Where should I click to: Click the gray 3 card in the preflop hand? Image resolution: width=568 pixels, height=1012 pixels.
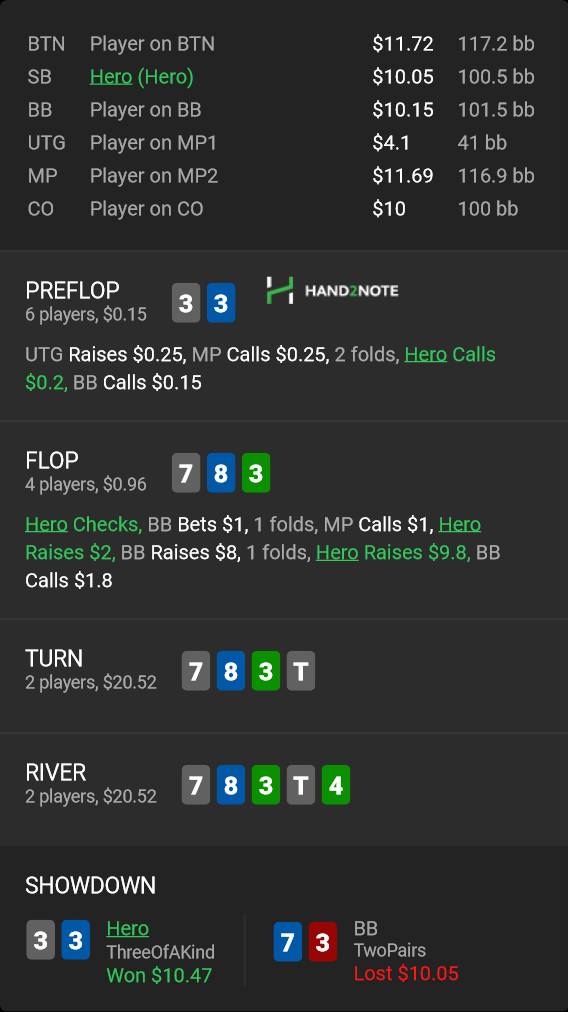(186, 303)
